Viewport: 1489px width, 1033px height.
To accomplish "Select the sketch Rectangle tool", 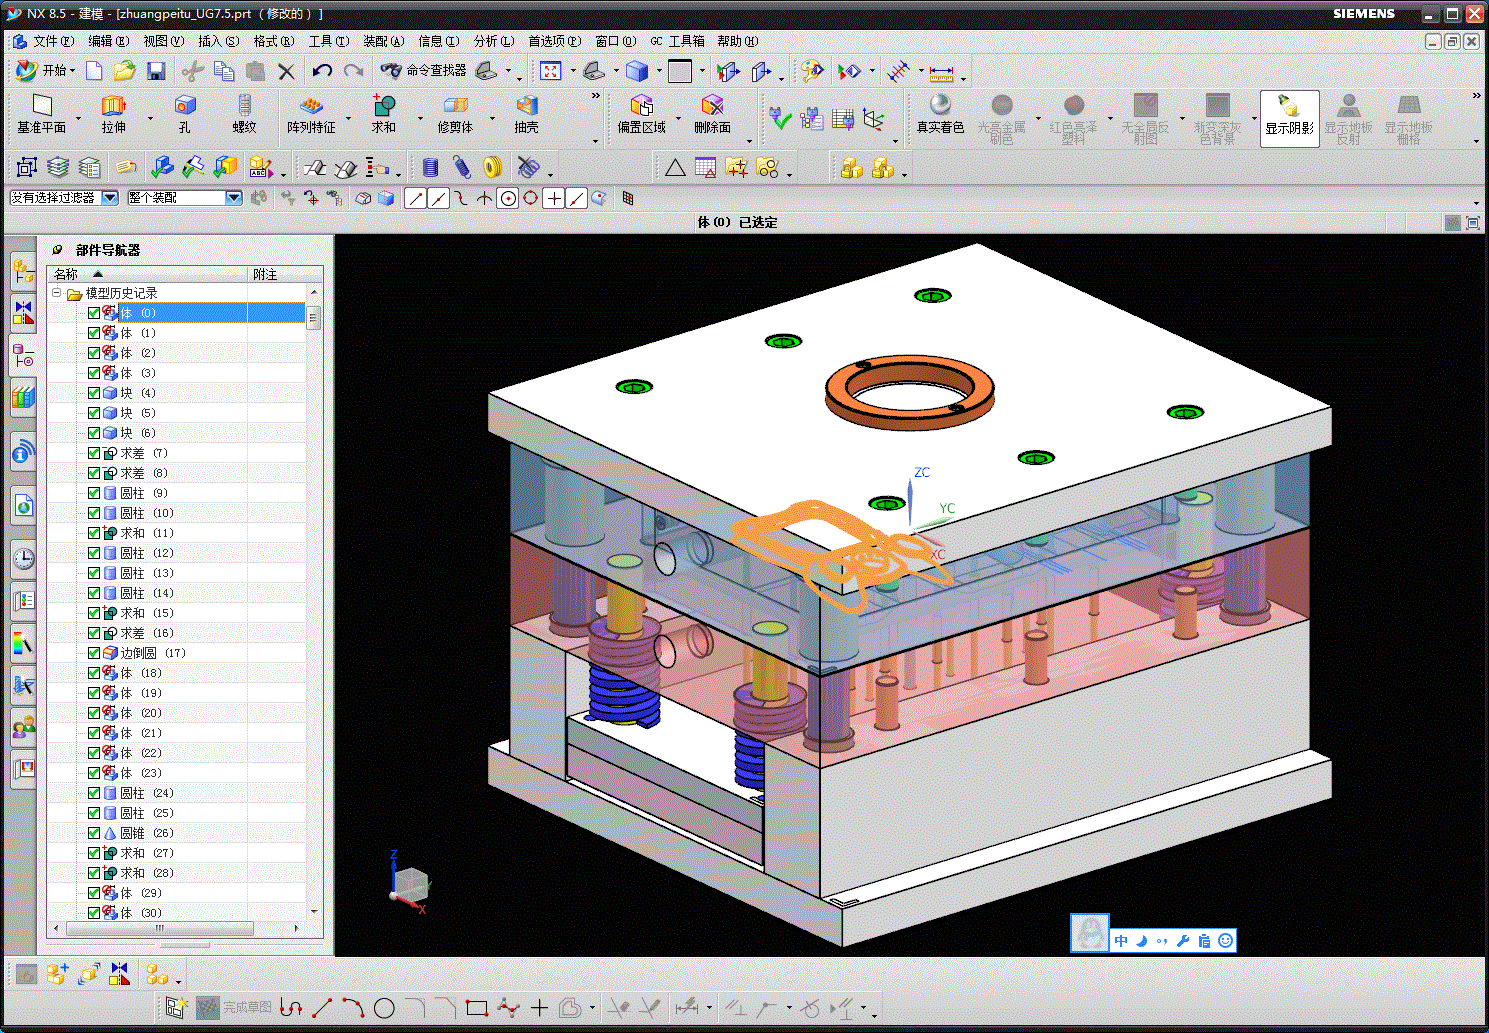I will pos(477,1008).
